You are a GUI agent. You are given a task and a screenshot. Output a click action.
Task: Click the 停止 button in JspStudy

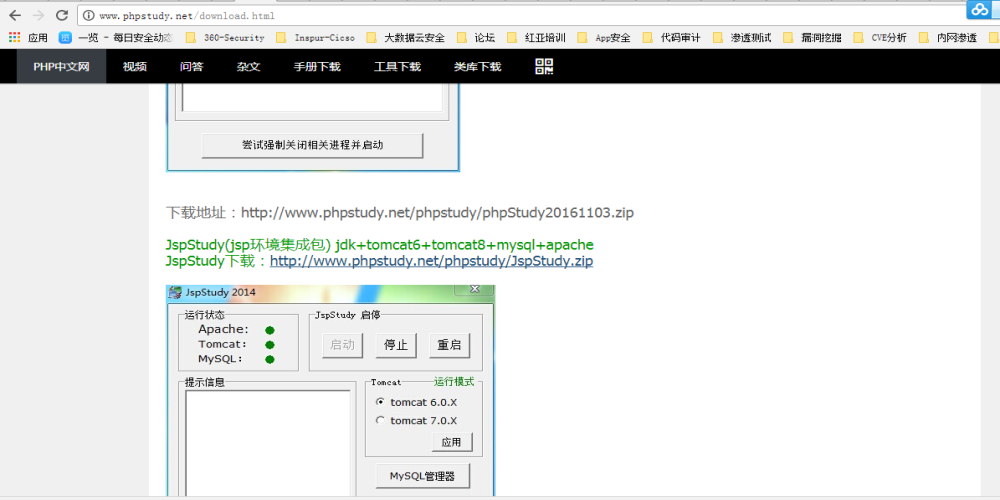click(x=396, y=346)
